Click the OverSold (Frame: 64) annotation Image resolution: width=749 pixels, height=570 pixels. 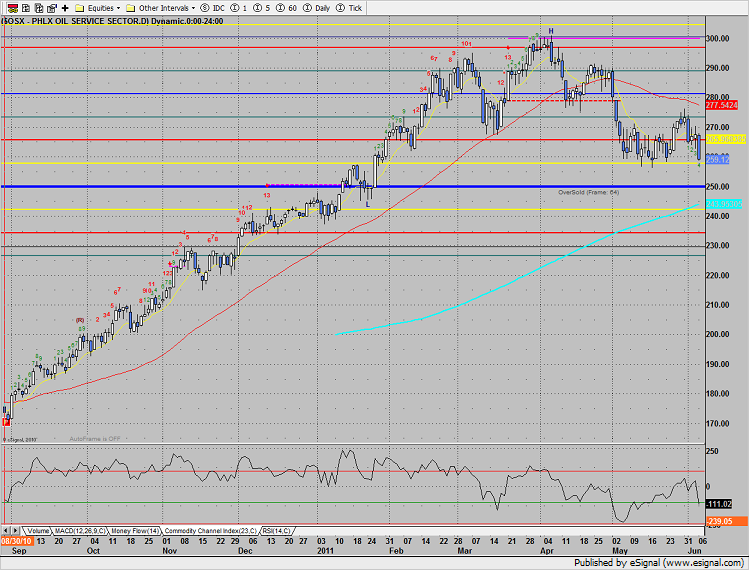click(588, 193)
